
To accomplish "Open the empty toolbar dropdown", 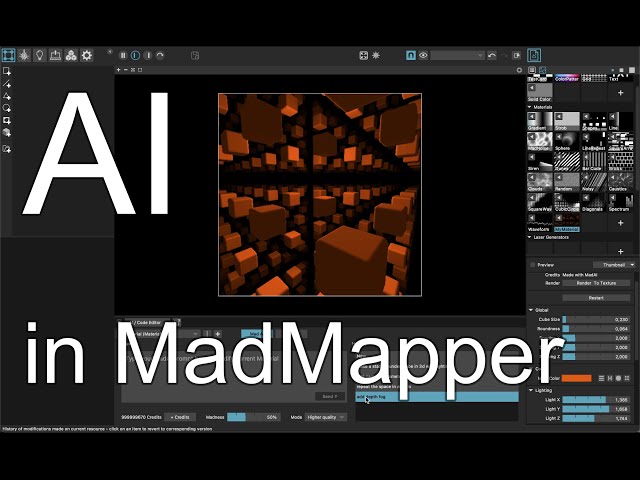I will click(x=458, y=55).
